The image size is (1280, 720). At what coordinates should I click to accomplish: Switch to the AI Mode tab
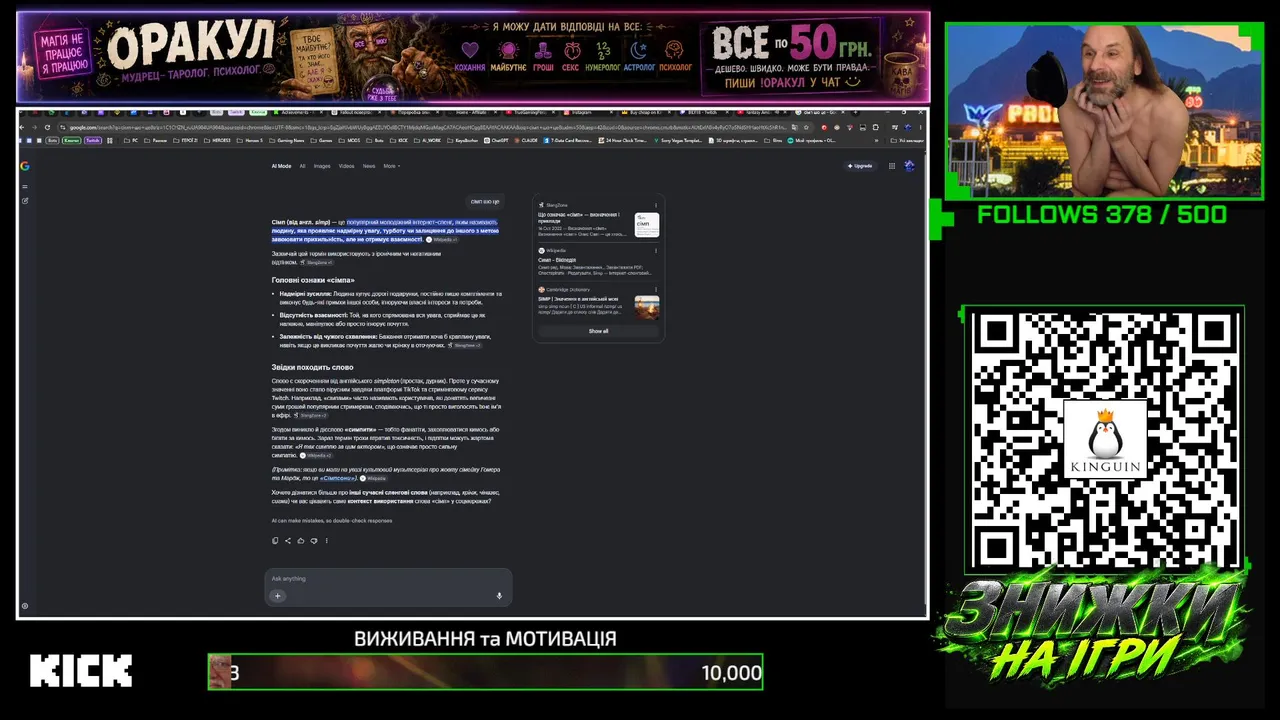pos(281,166)
